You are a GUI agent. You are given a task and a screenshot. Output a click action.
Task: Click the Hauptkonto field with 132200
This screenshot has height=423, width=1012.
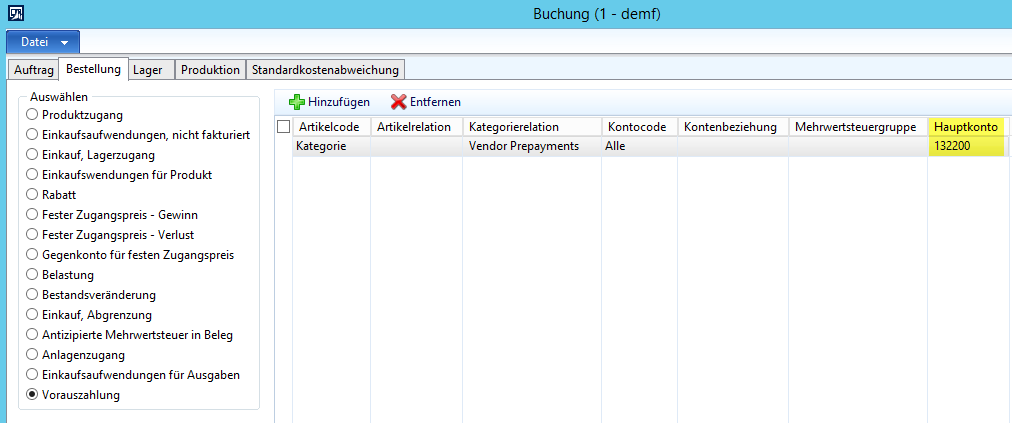966,146
